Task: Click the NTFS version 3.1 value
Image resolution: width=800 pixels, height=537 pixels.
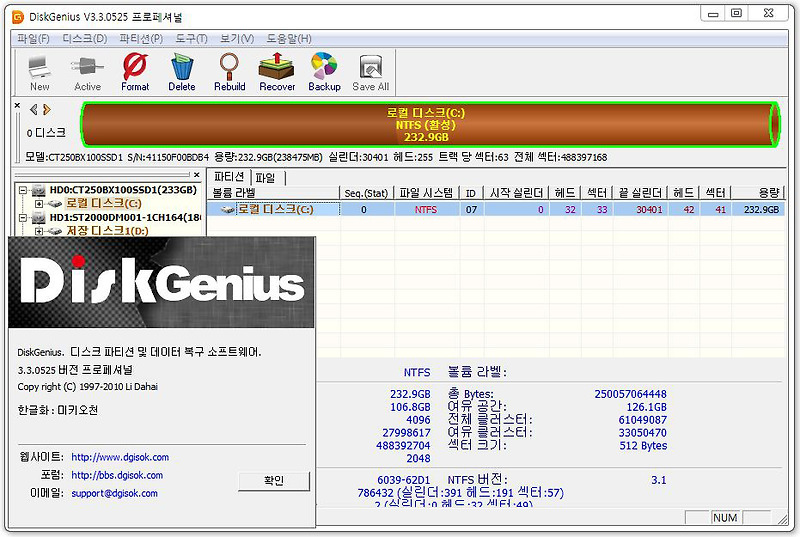Action: 659,480
